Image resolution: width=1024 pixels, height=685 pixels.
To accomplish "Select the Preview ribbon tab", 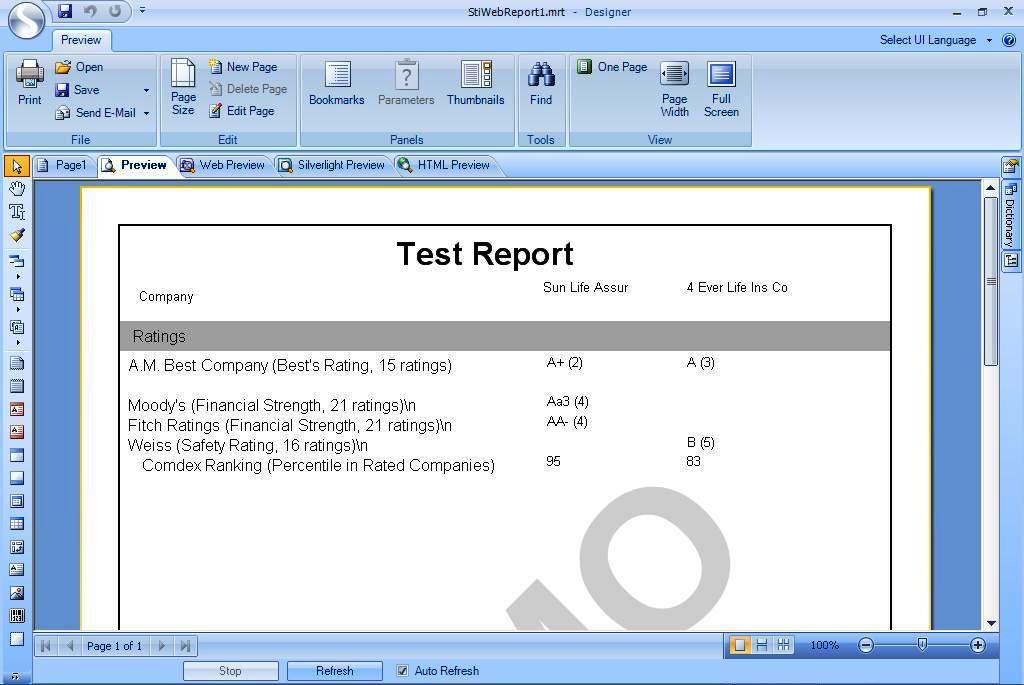I will point(81,40).
